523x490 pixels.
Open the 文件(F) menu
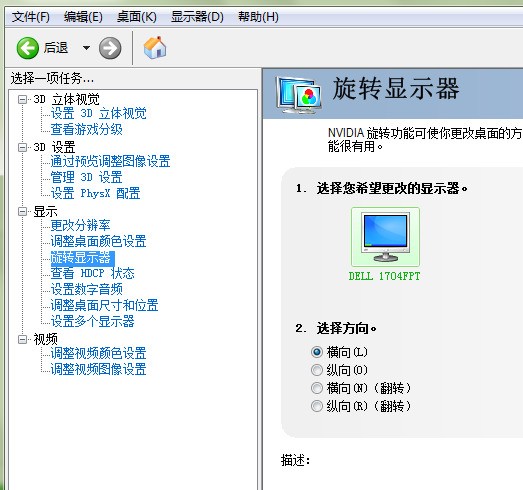point(31,17)
